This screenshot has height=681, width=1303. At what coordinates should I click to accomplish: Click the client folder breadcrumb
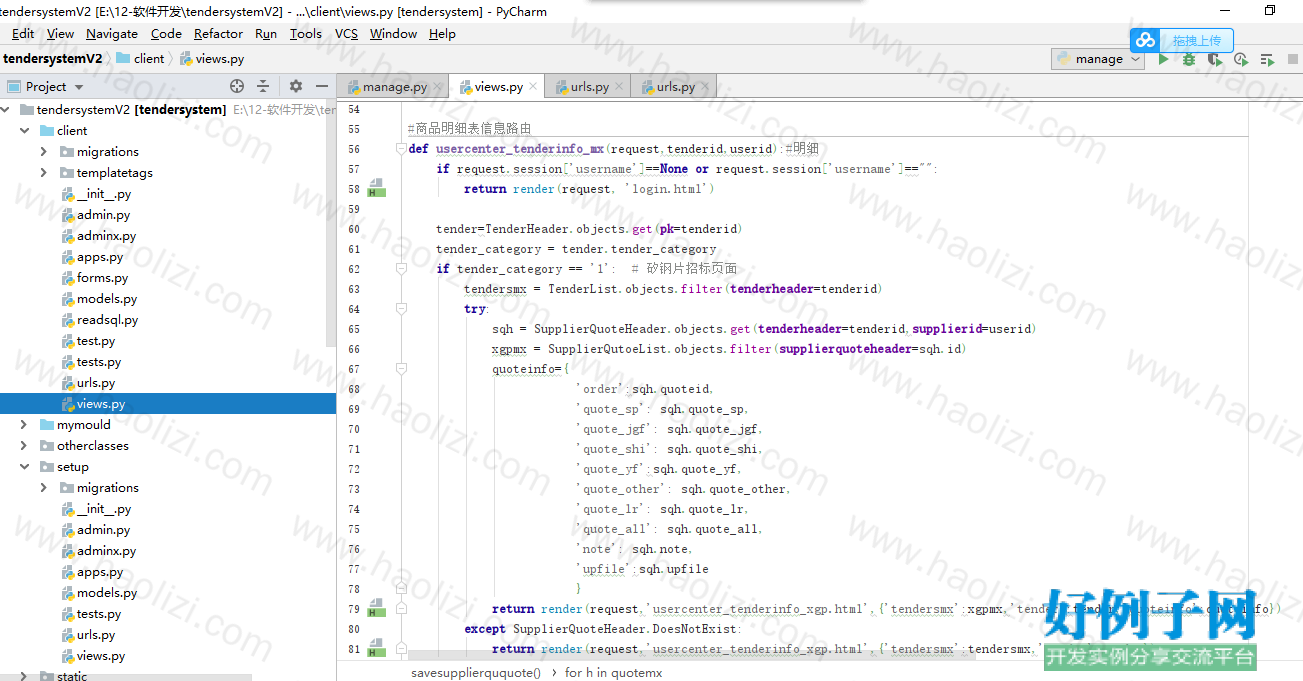coord(140,58)
